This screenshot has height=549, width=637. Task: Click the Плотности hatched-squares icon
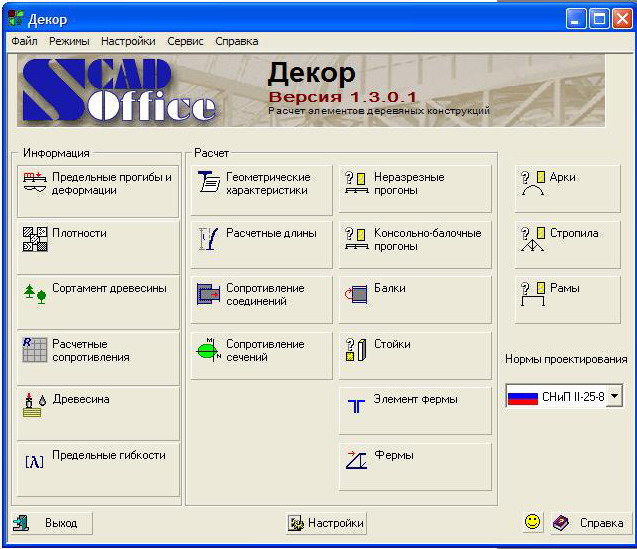click(x=35, y=239)
